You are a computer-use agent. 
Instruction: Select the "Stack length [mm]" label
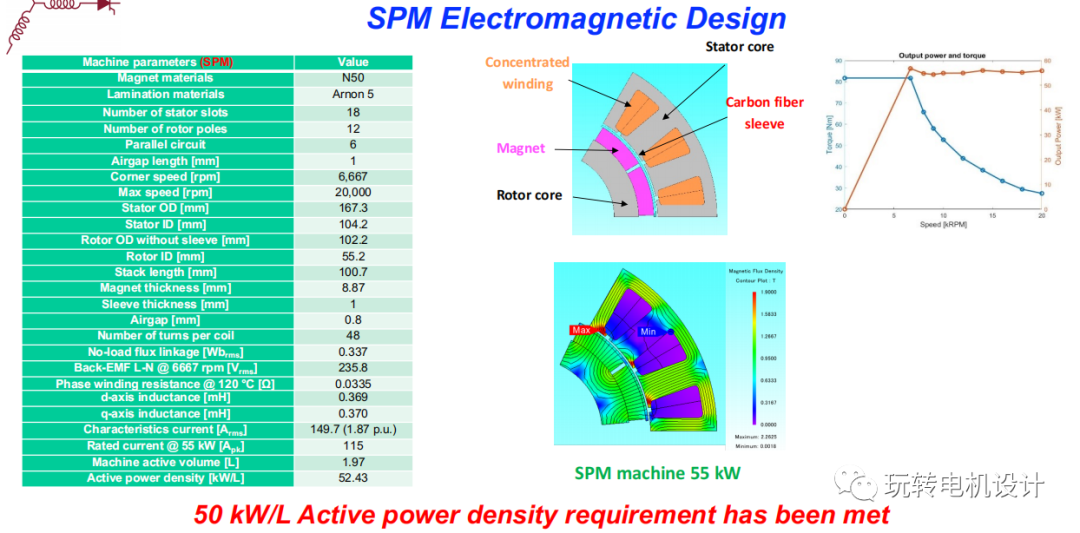(x=165, y=272)
